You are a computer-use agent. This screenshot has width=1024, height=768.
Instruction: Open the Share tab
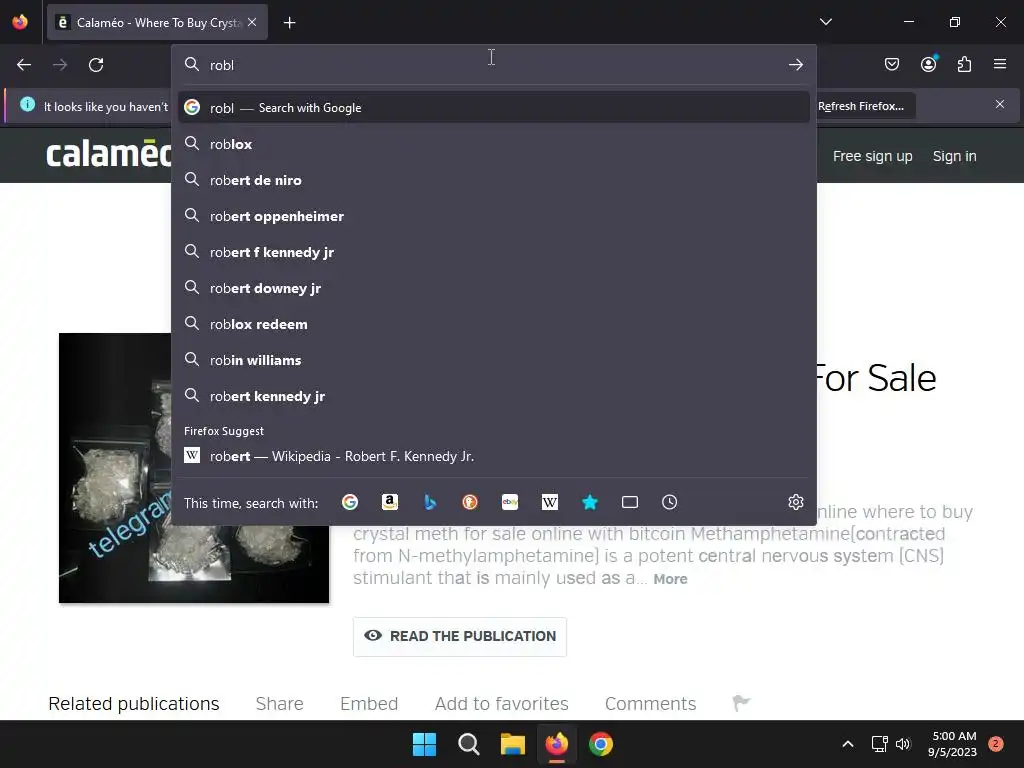[x=280, y=703]
